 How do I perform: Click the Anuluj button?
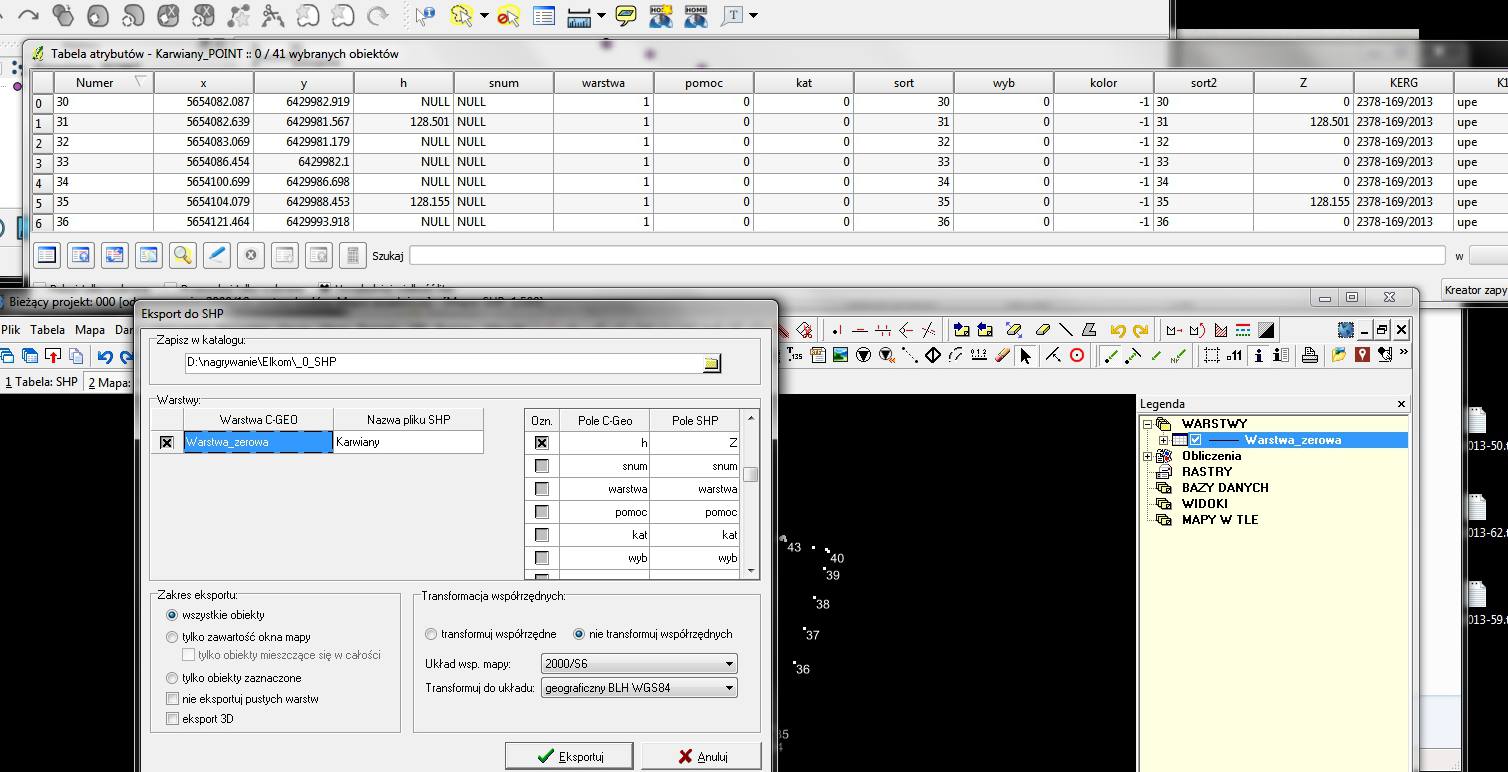(x=701, y=756)
